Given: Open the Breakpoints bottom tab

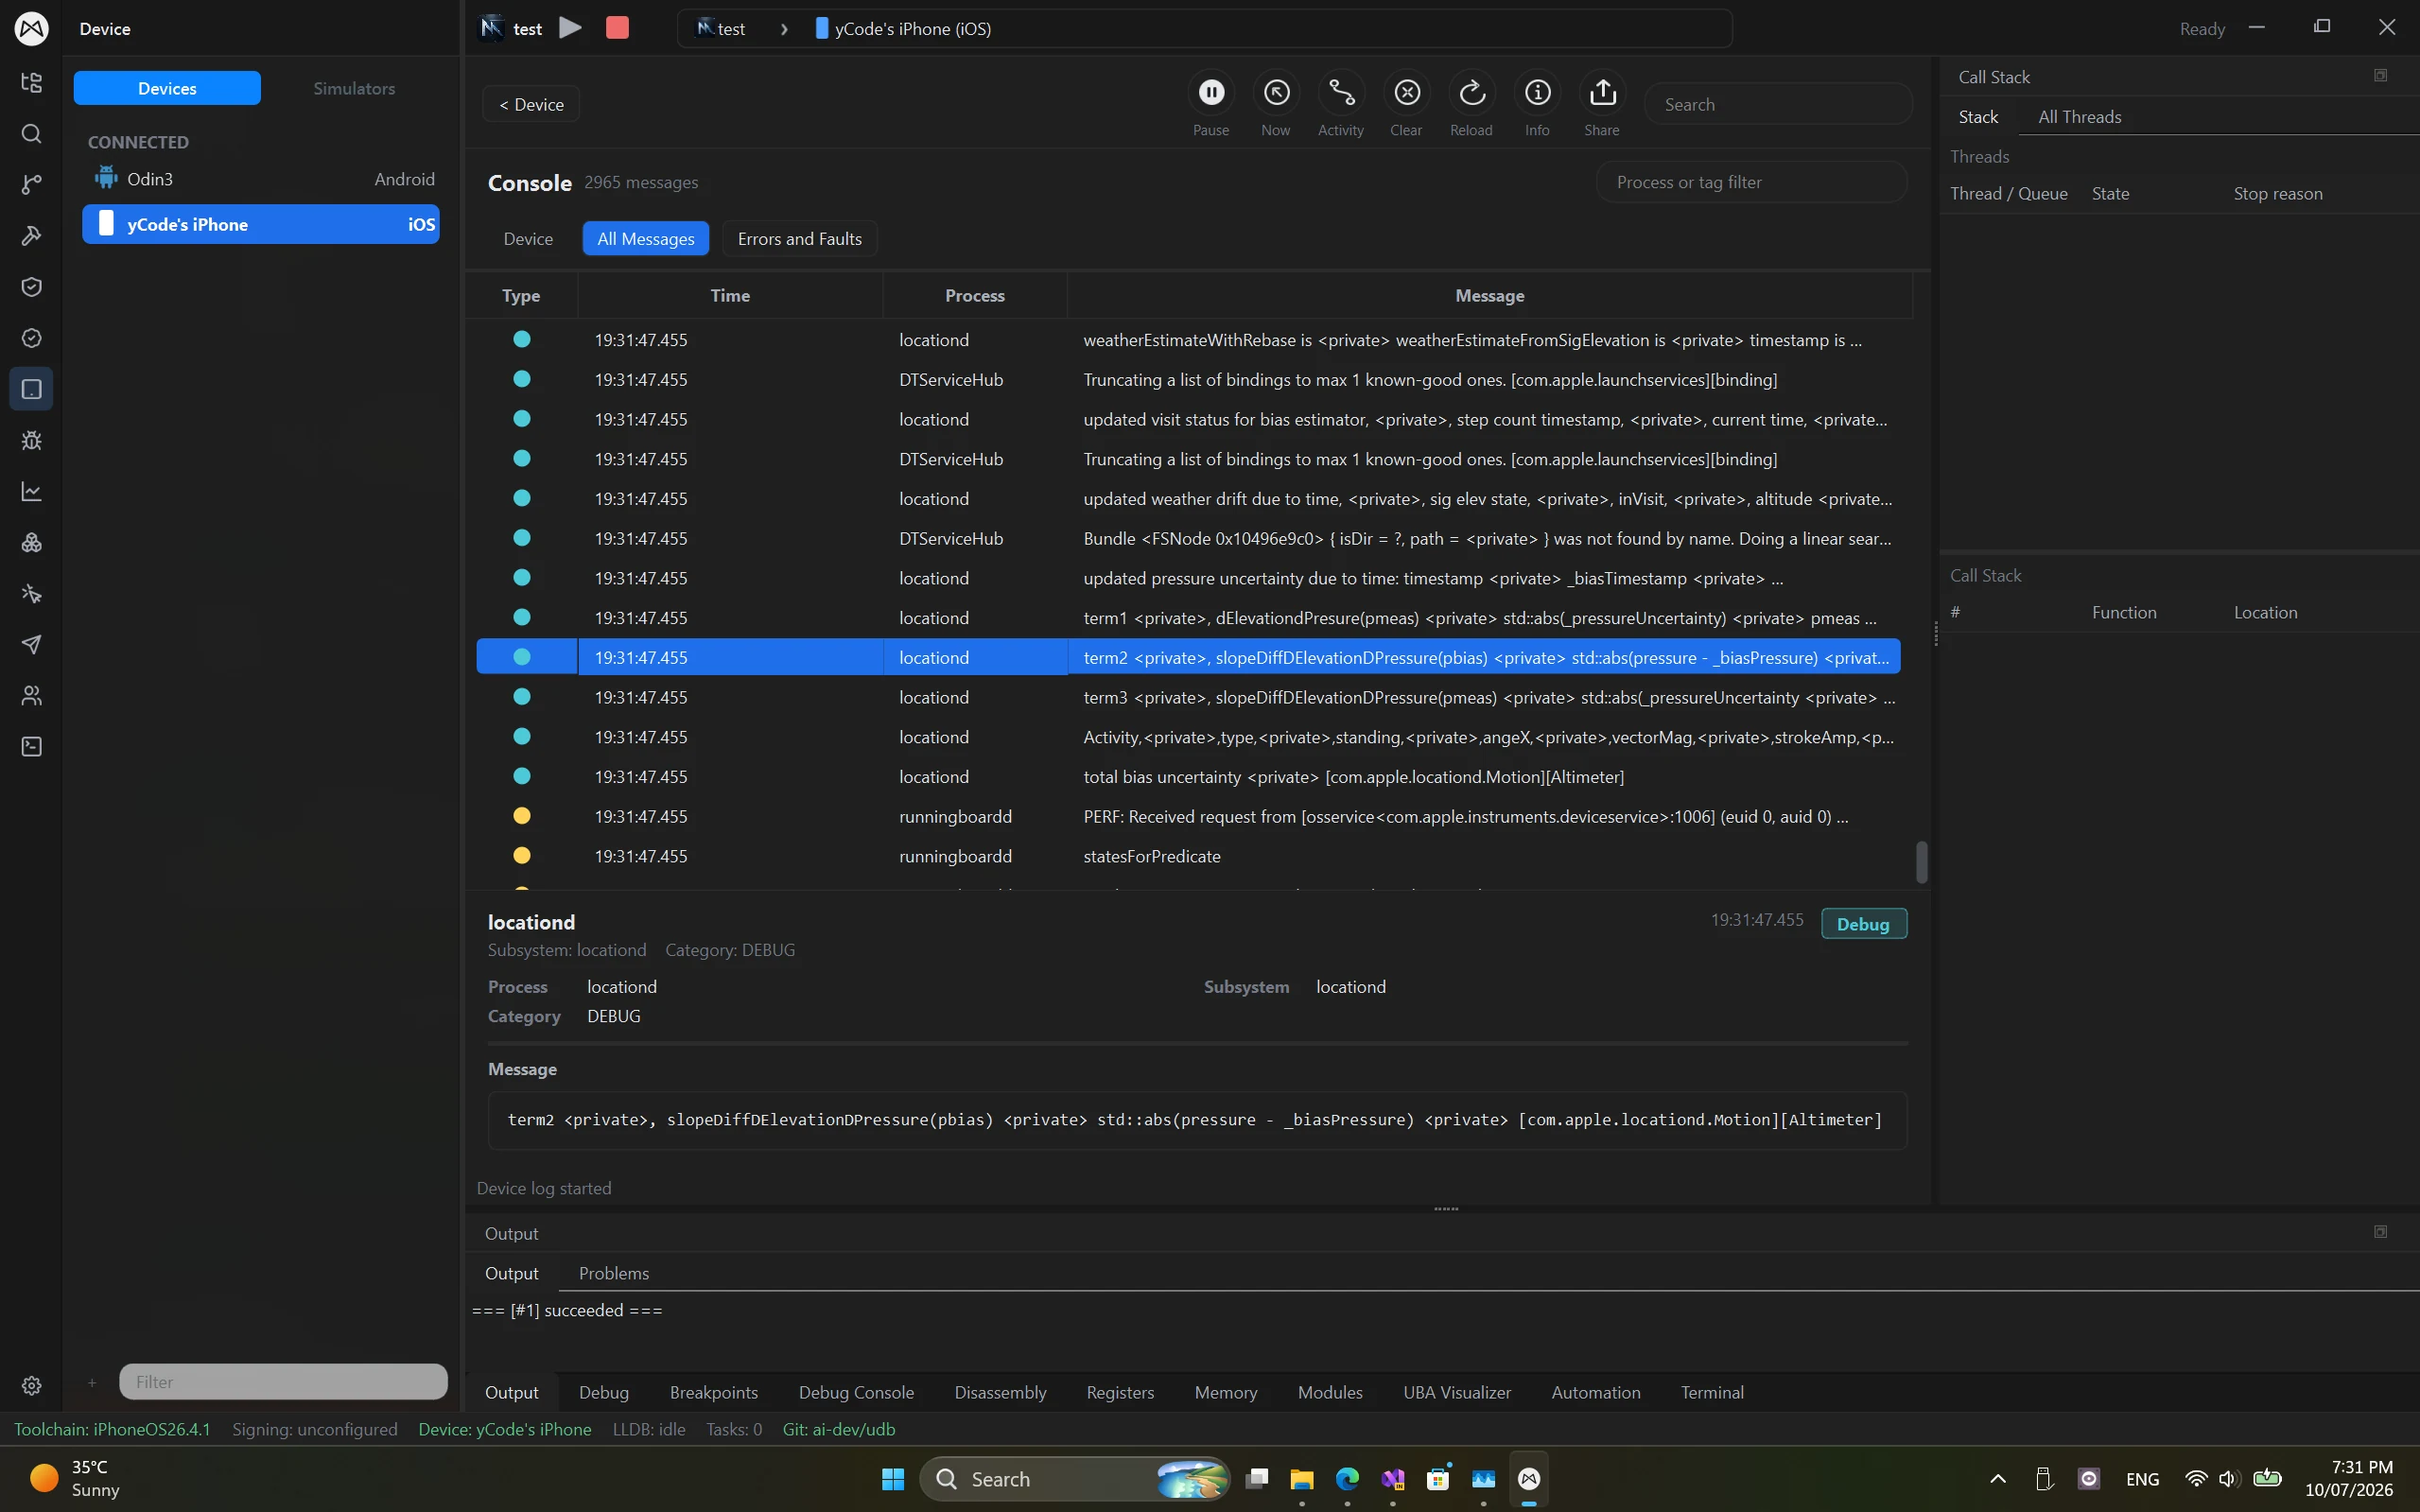Looking at the screenshot, I should point(714,1392).
